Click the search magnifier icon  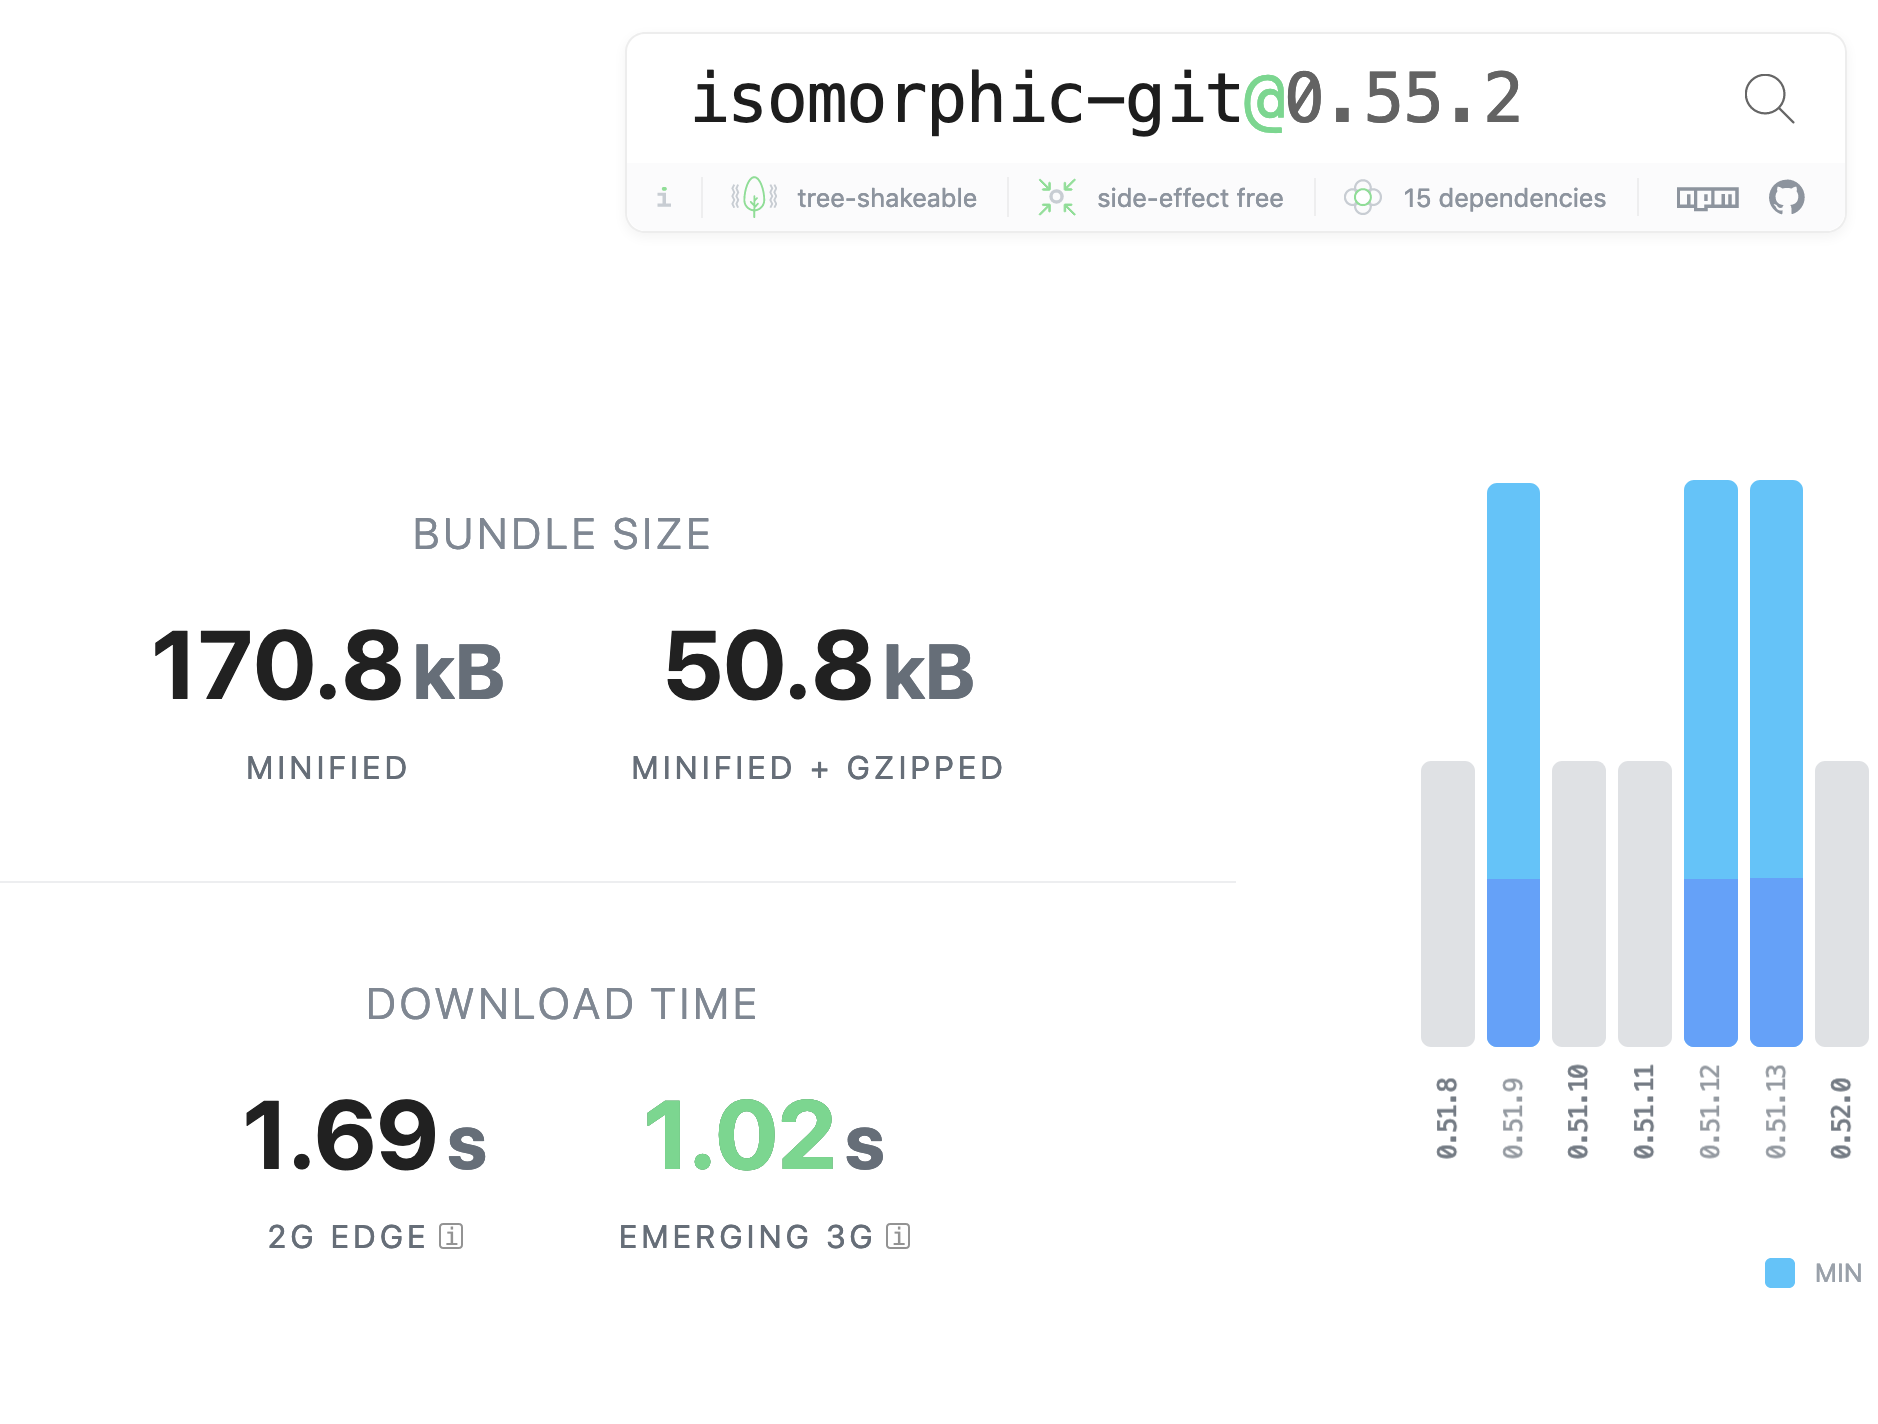pos(1769,98)
